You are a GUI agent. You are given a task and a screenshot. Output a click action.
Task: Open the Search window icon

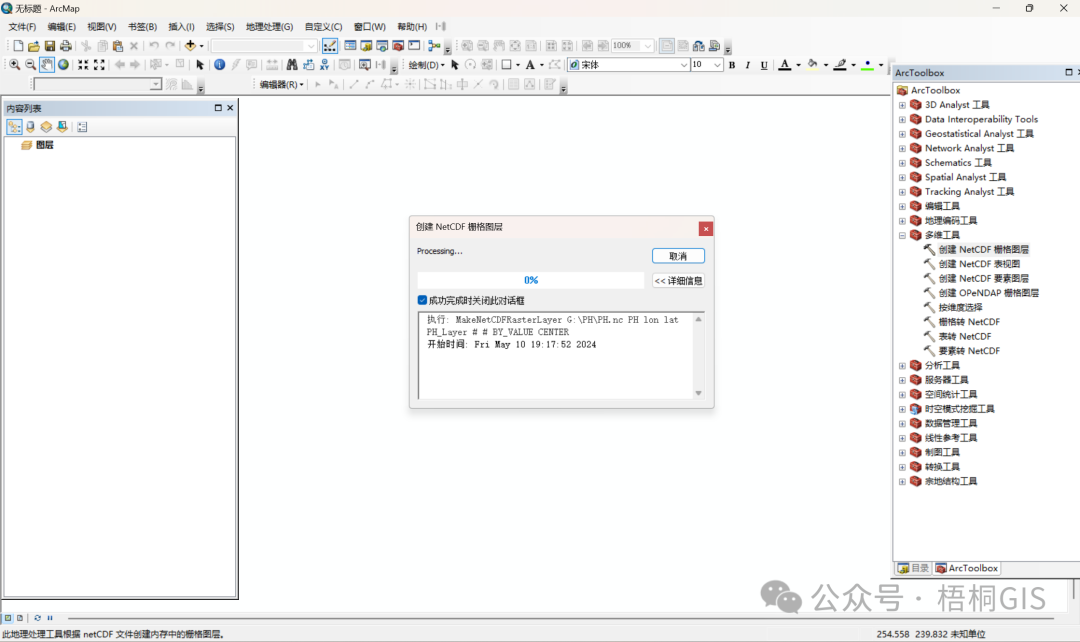pyautogui.click(x=382, y=46)
